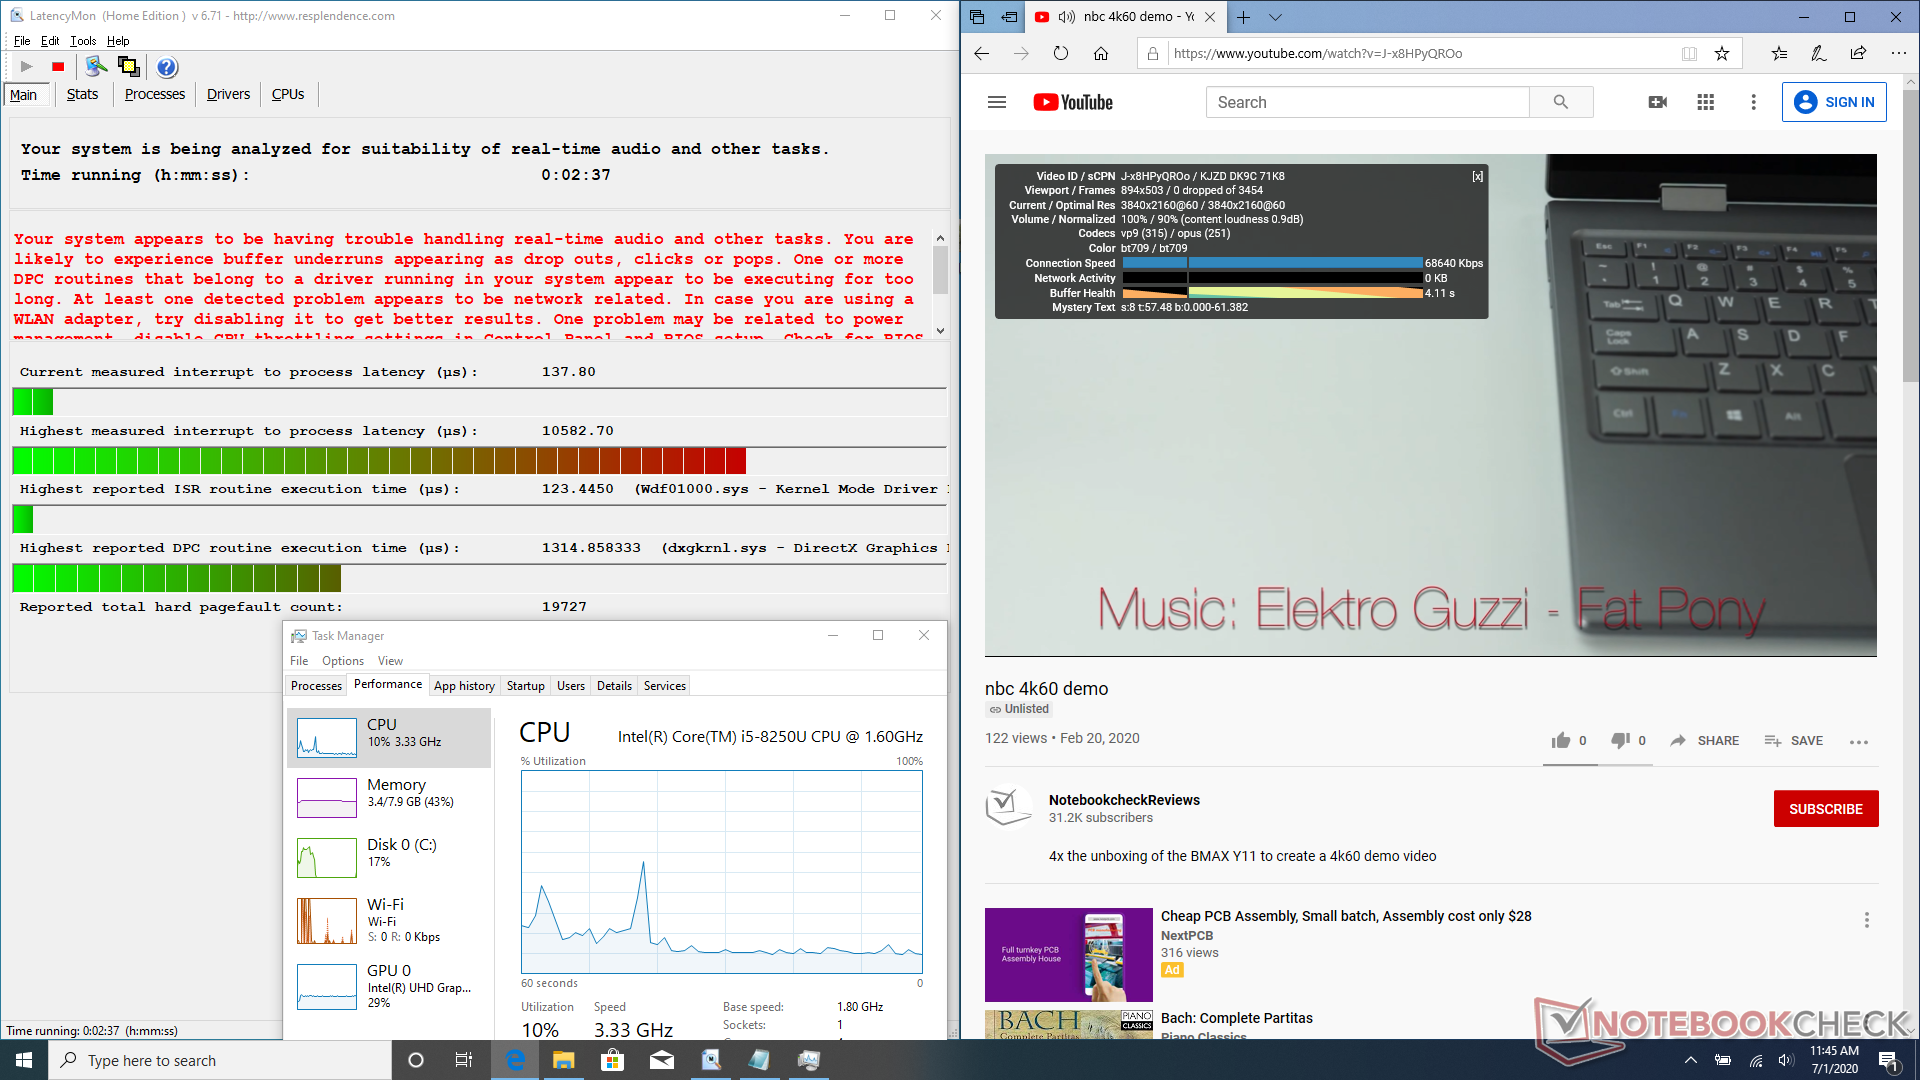1920x1080 pixels.
Task: Open Task Manager View menu
Action: point(390,661)
